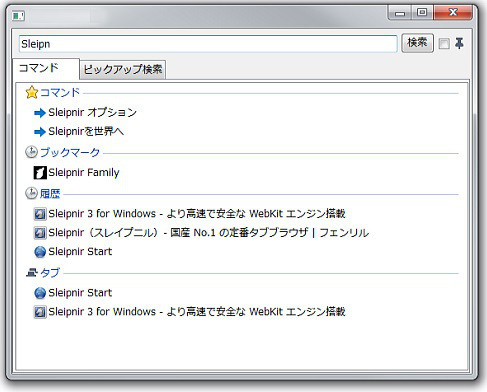Screen dimensions: 487x392
Task: Open Sleipnir（スレイプニル）国産 No.1 history entry
Action: [x=209, y=232]
